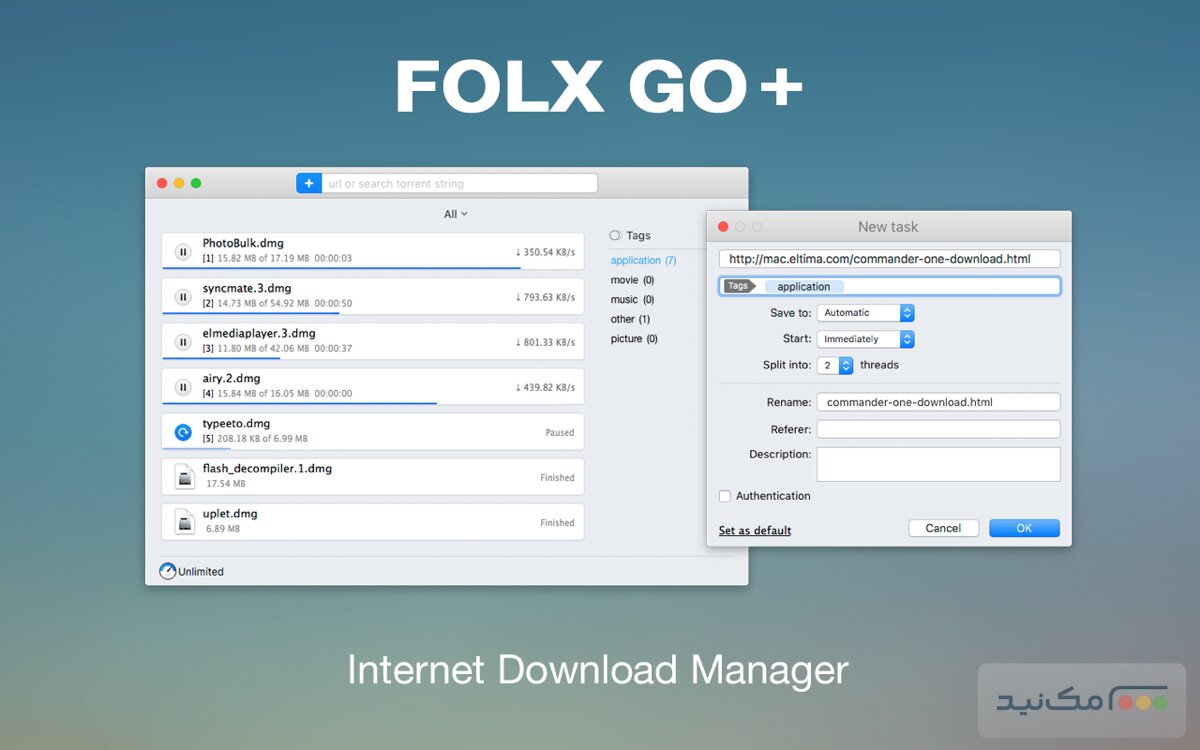Open the Start timing dropdown
Viewport: 1200px width, 750px height.
click(866, 338)
